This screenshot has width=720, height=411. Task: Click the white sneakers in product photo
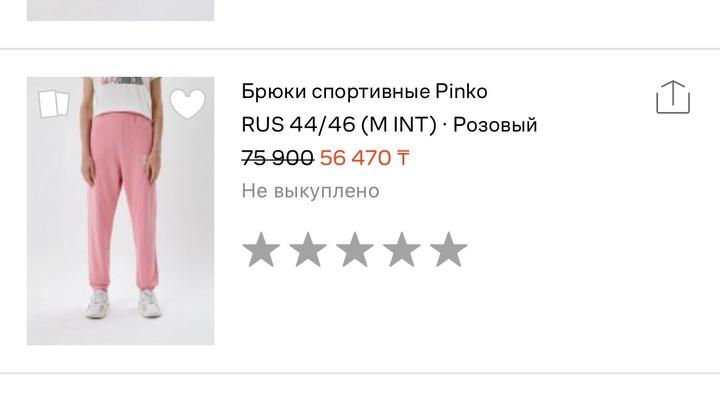pos(124,303)
